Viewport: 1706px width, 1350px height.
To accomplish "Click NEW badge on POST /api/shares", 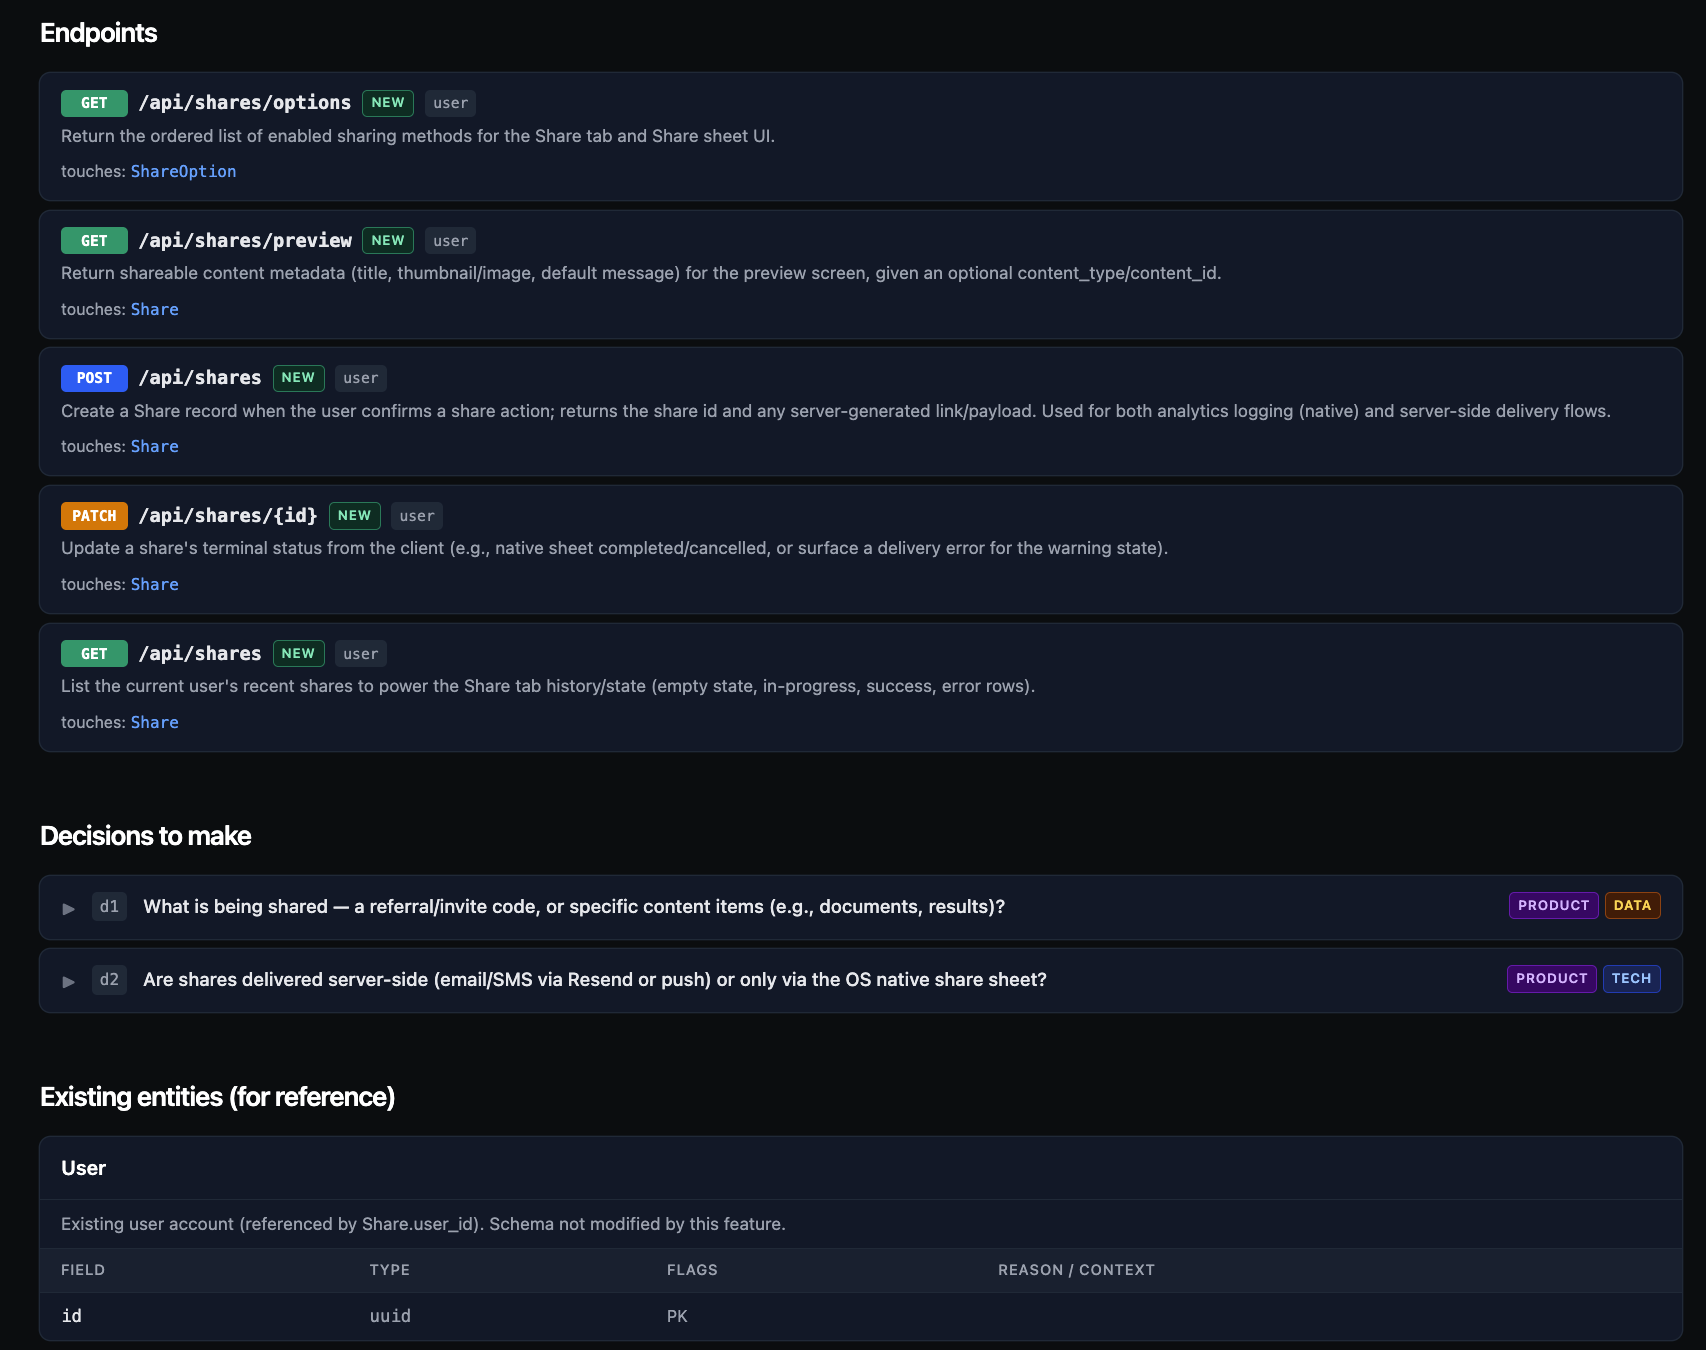I will coord(298,377).
